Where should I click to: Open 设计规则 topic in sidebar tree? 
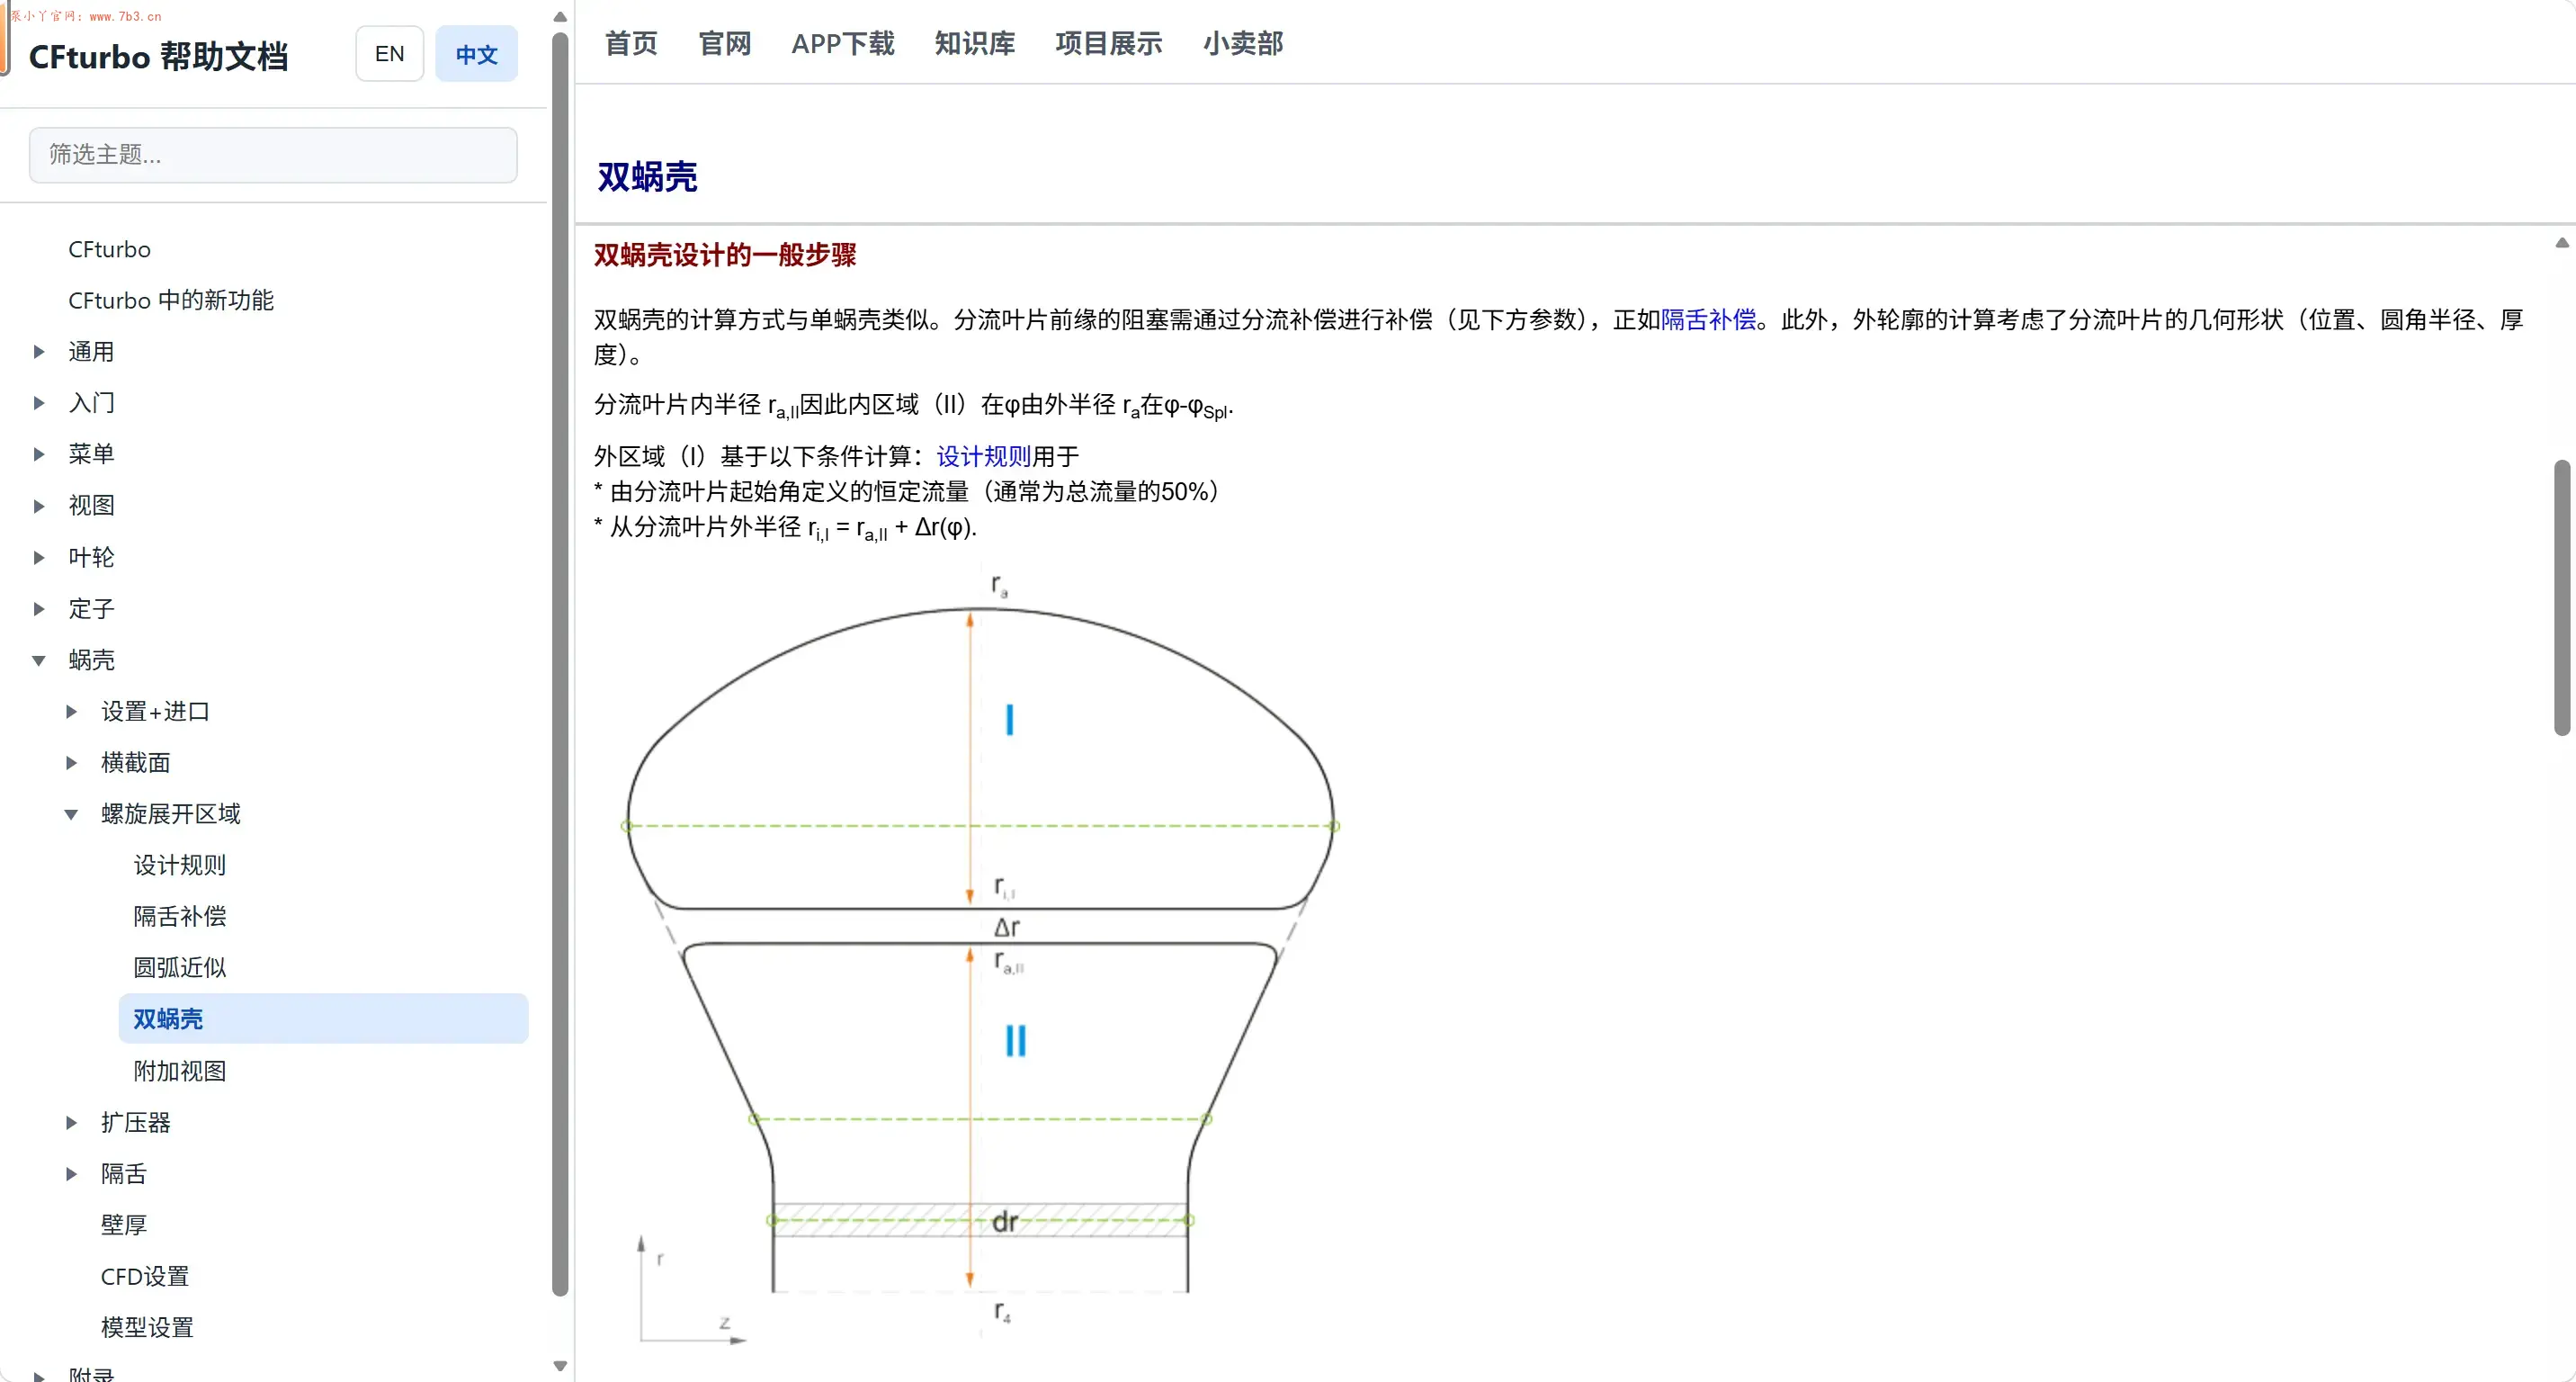tap(180, 865)
